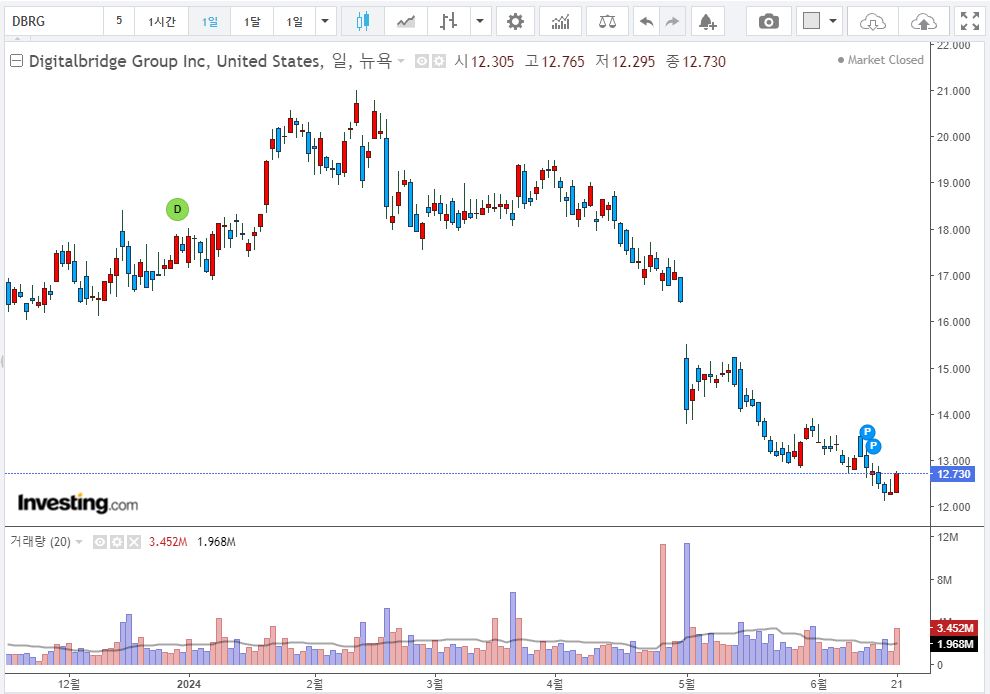Save chart layout with cloud upload icon
This screenshot has width=990, height=694.
924,21
